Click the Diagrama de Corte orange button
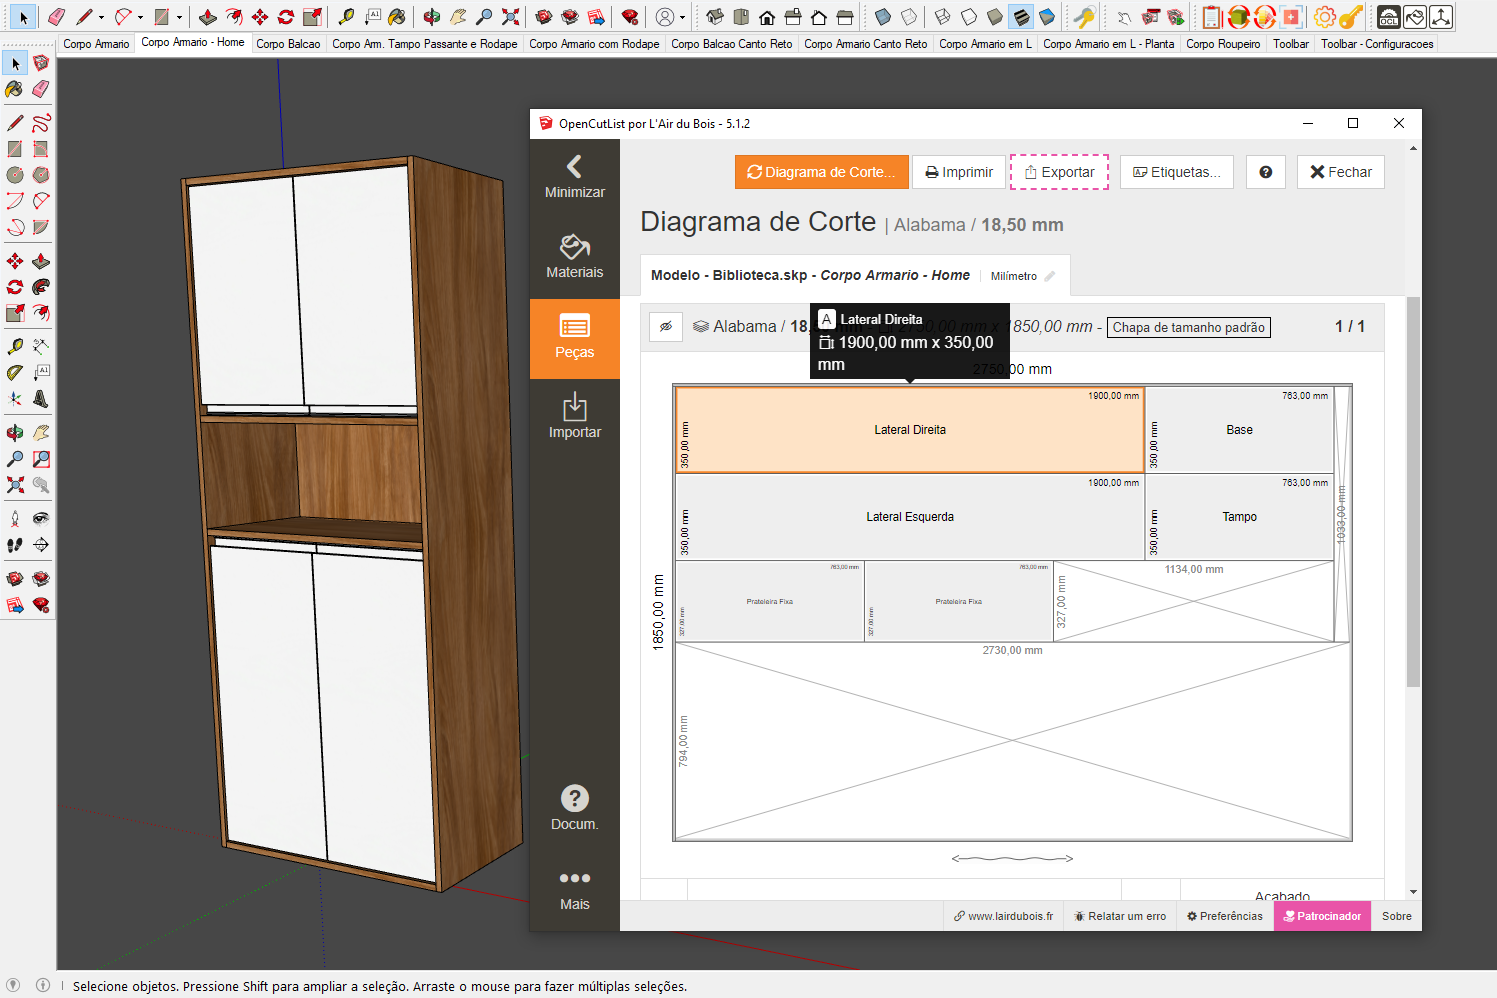Screen dimensions: 1497x998 pos(822,172)
